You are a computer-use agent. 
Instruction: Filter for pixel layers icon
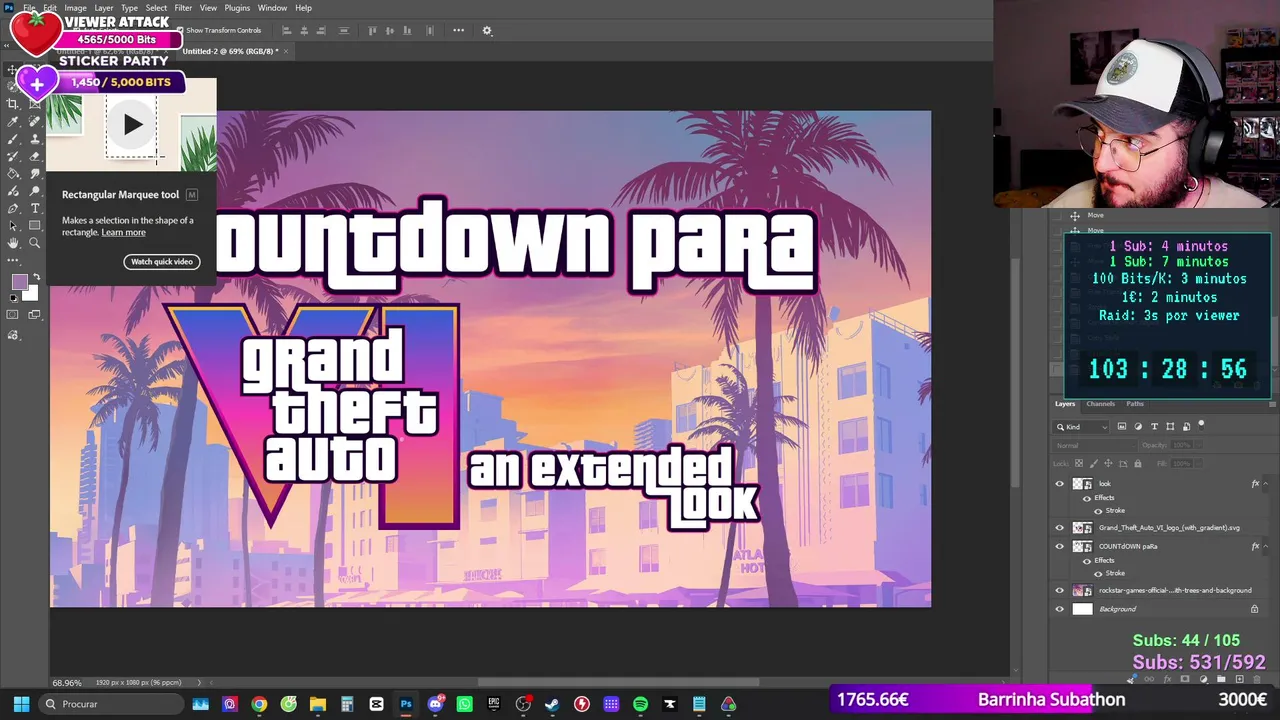[1122, 427]
